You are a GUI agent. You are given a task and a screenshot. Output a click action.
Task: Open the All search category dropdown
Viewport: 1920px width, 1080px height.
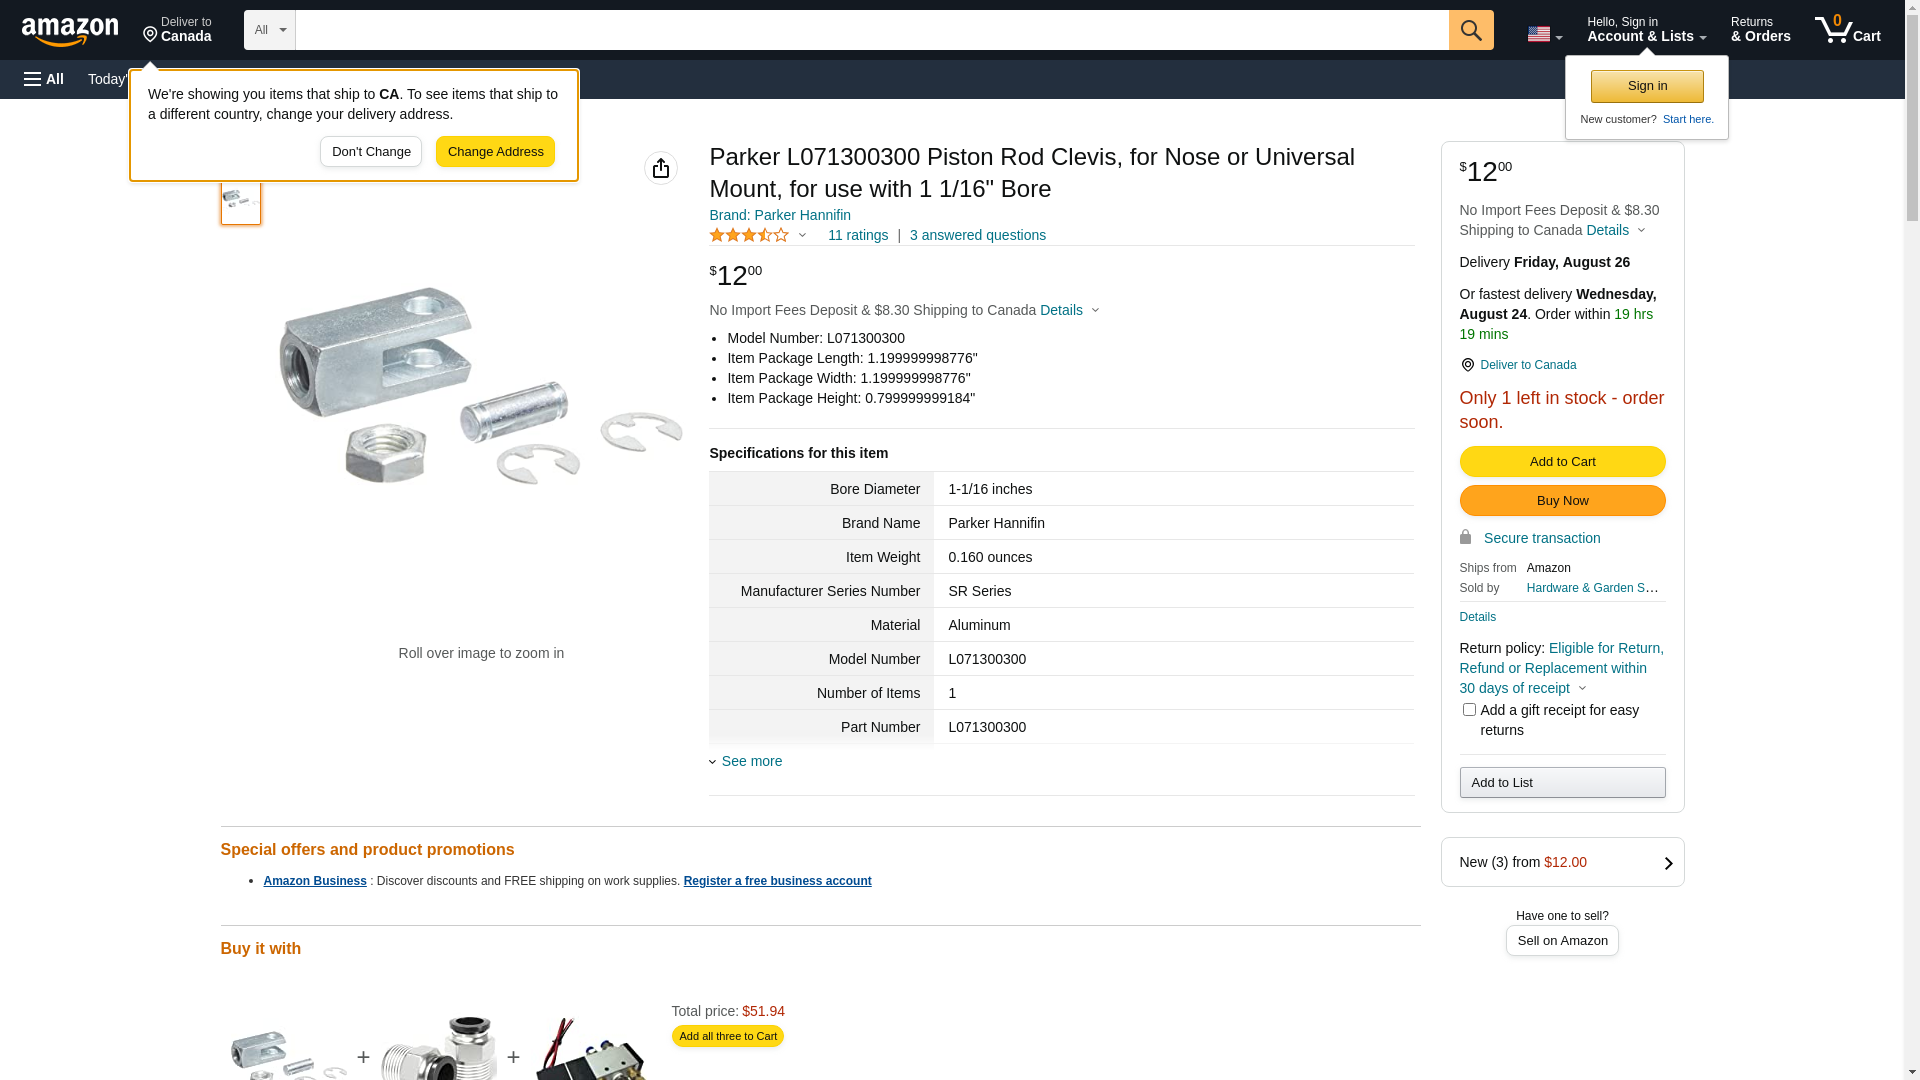(x=269, y=30)
